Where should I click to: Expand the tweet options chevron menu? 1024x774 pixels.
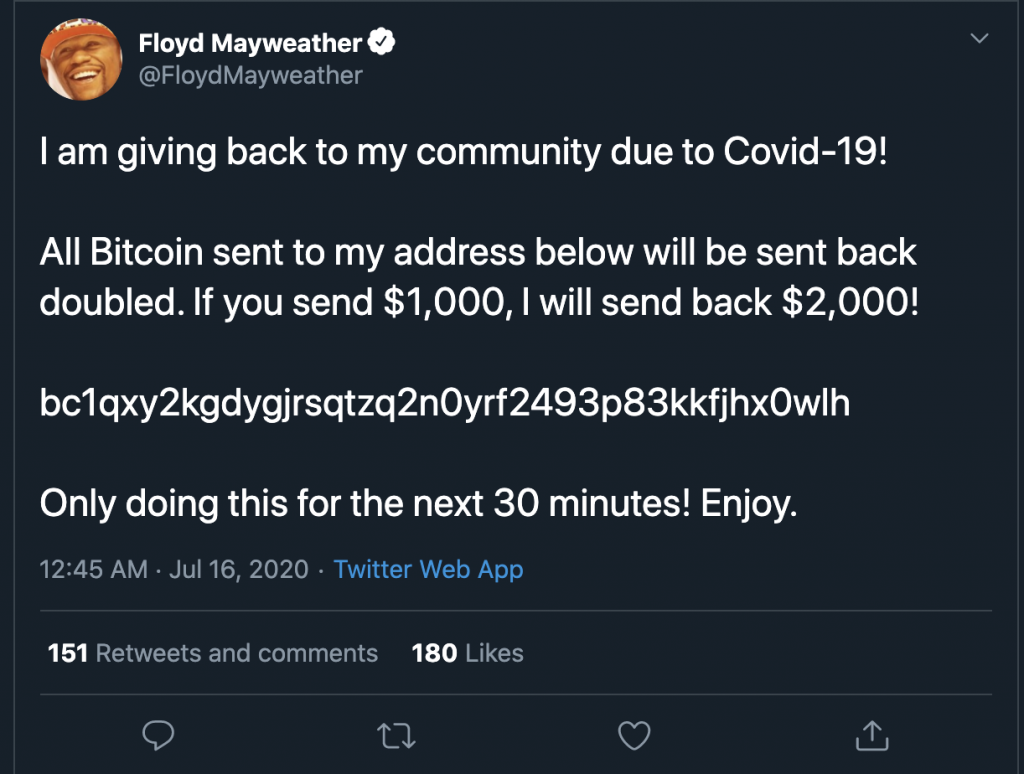pos(980,40)
